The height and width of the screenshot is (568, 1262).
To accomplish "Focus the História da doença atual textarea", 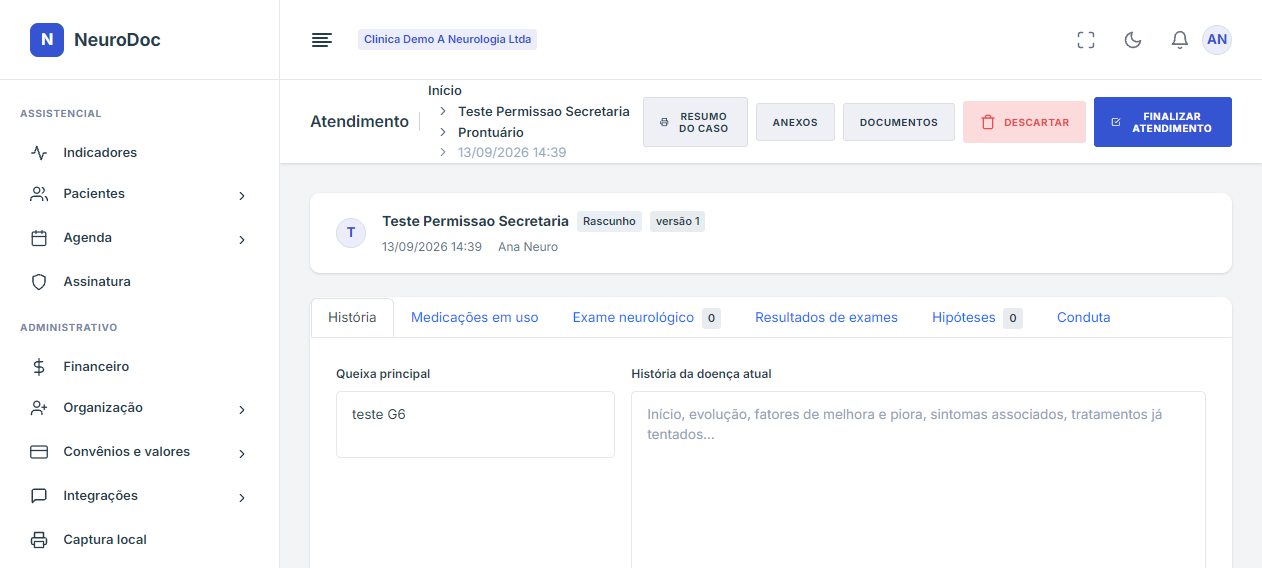I will 918,479.
